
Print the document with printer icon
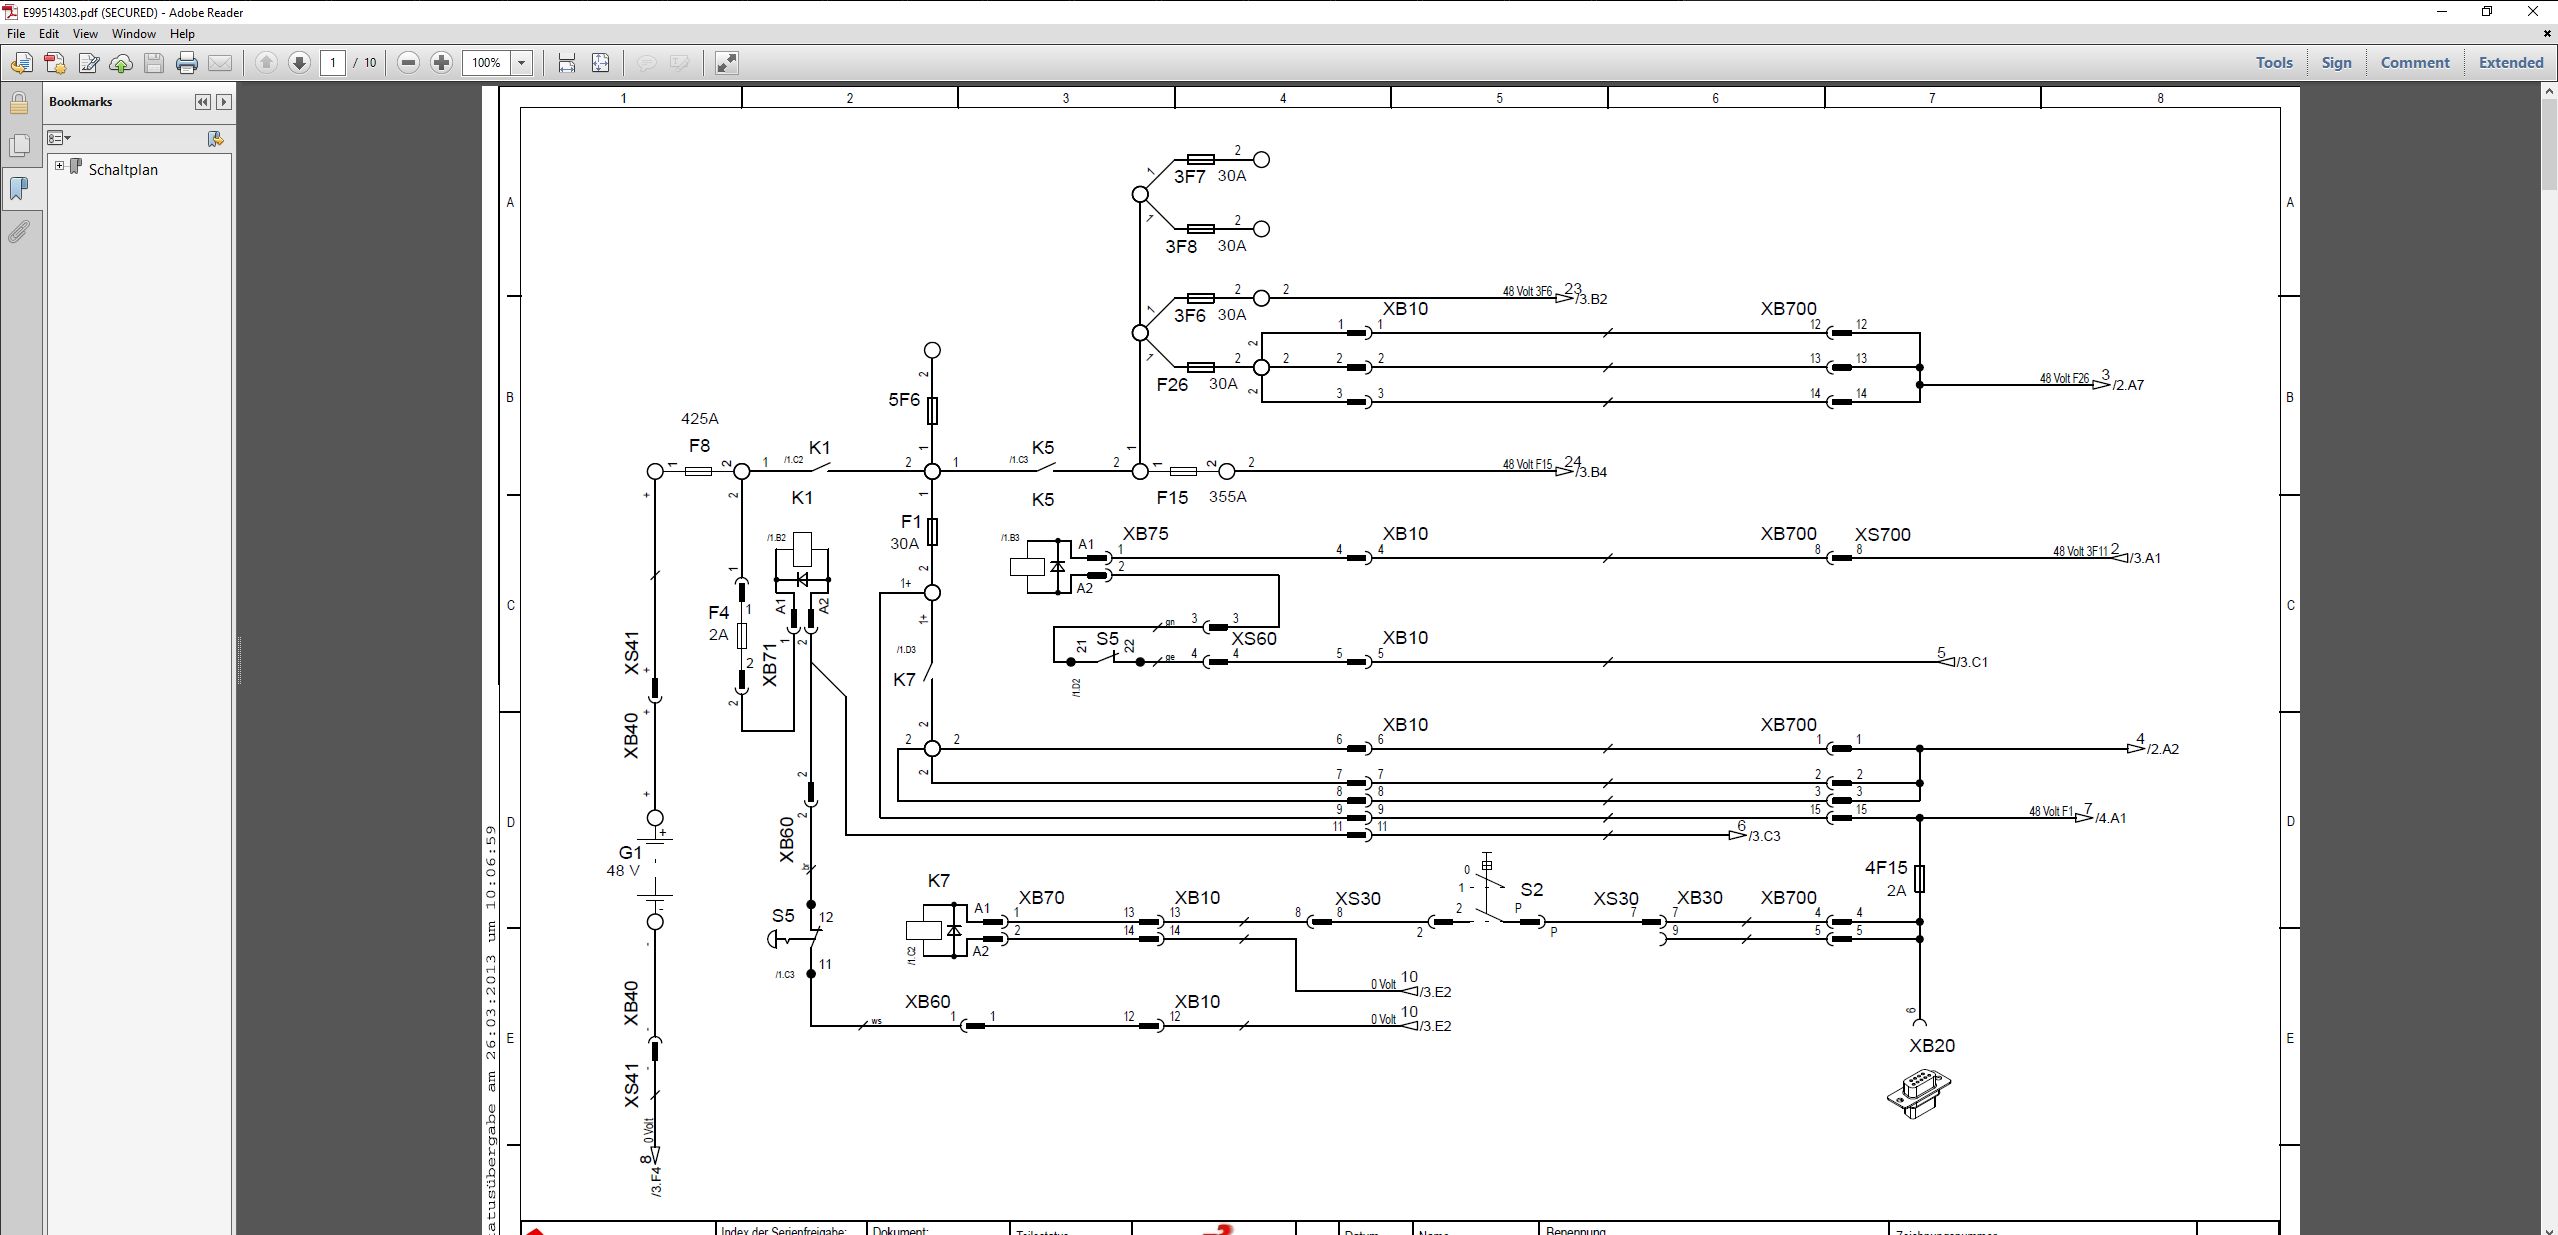point(187,63)
